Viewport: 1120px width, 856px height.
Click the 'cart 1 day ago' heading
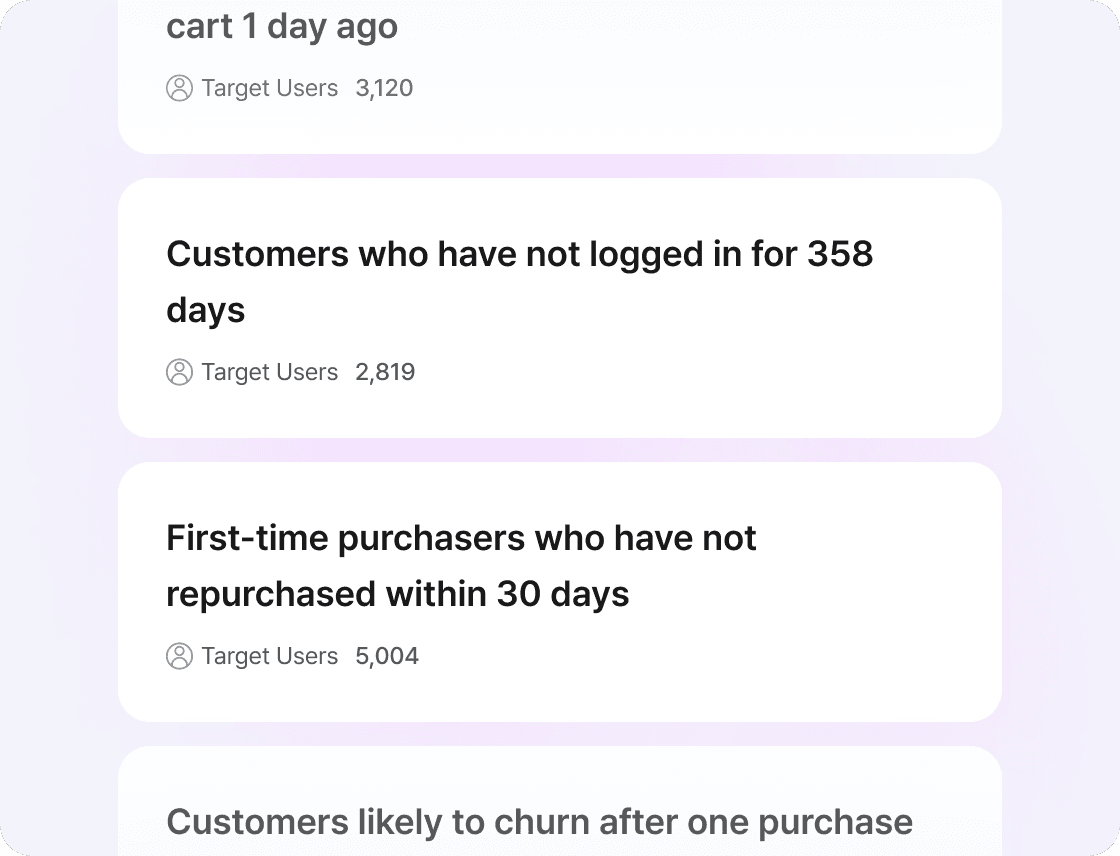click(x=282, y=27)
